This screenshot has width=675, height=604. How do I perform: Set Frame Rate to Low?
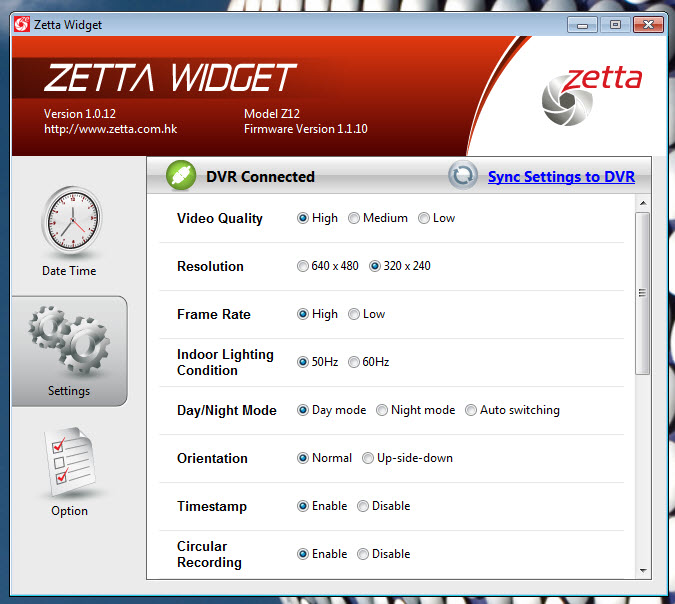pos(354,314)
